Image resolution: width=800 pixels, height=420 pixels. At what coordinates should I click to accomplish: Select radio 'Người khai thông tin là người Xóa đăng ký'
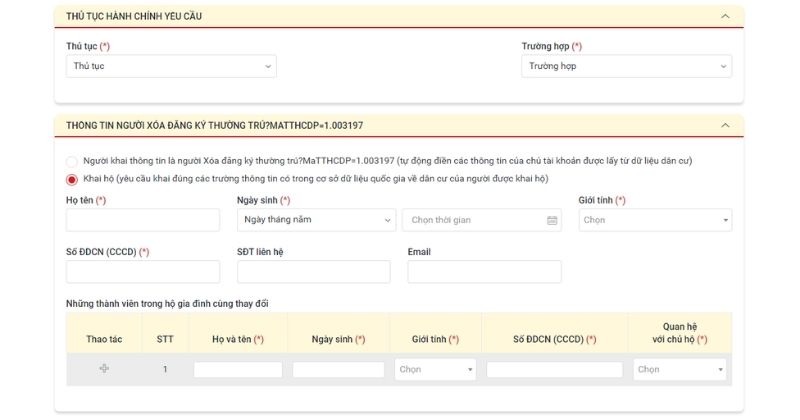[x=72, y=161]
